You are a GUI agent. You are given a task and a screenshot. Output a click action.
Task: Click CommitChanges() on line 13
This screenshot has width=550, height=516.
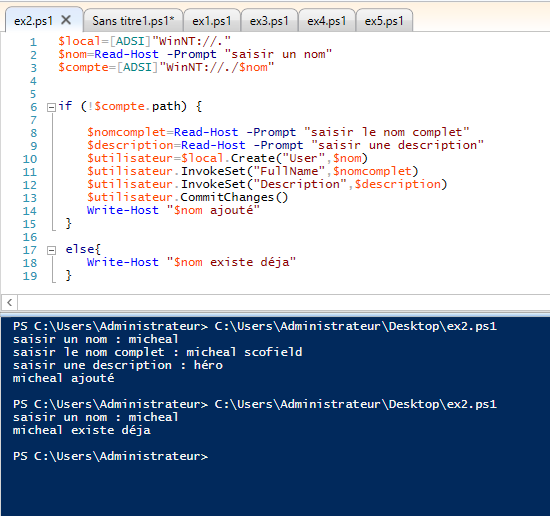point(234,197)
